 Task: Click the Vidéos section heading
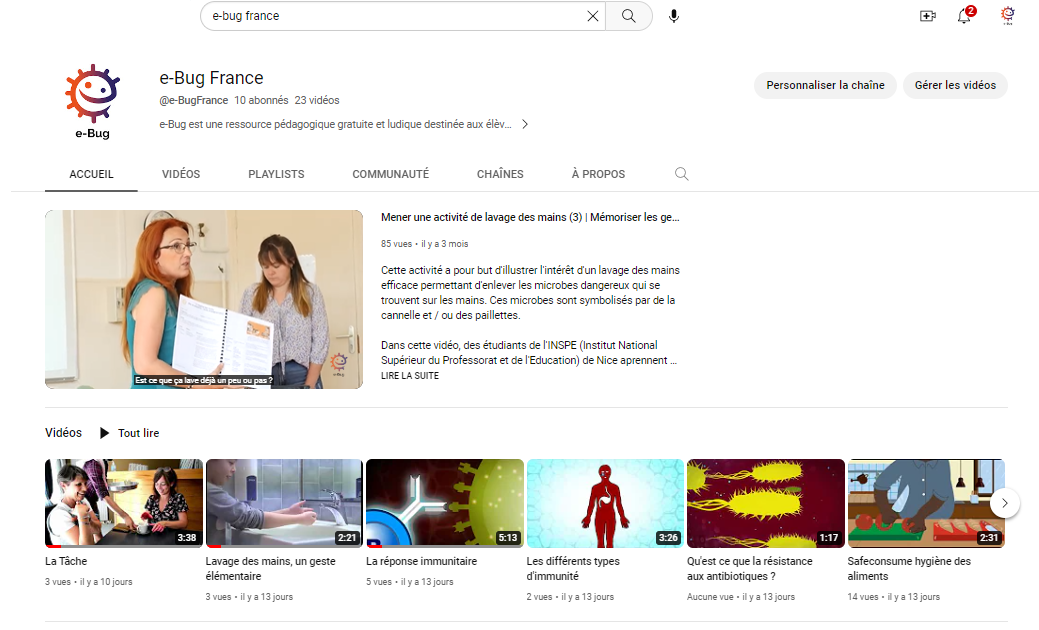pyautogui.click(x=64, y=433)
